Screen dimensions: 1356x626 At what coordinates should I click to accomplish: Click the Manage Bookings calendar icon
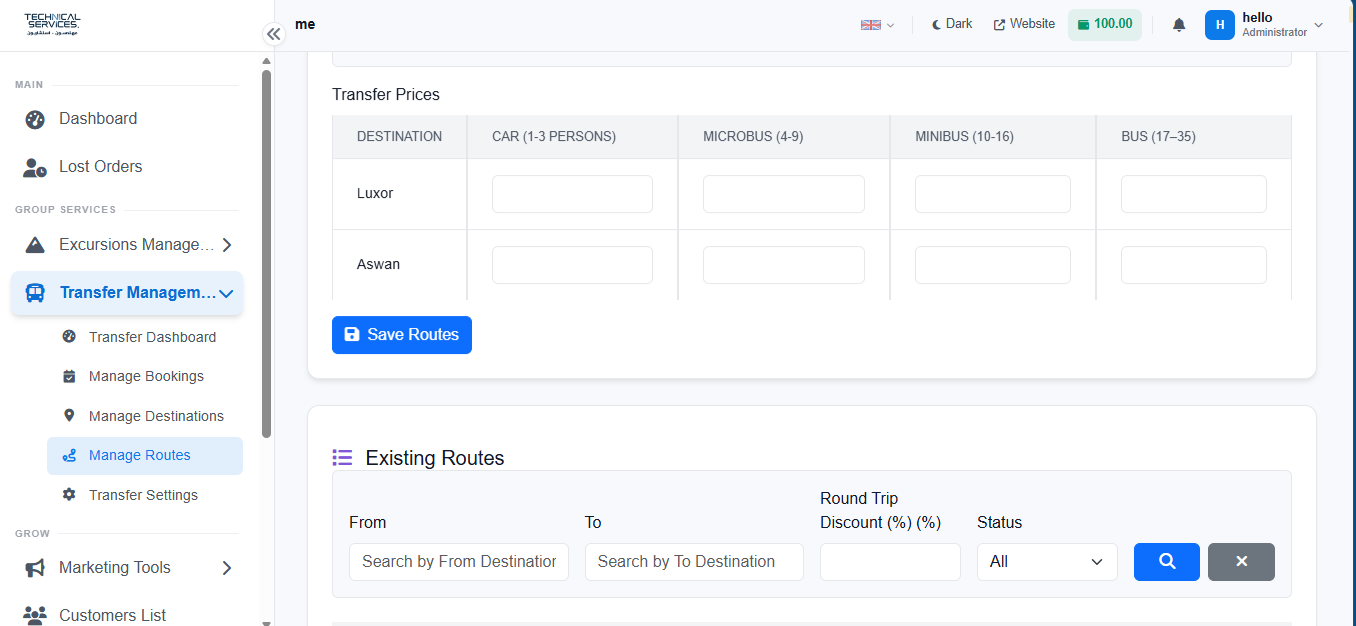coord(69,376)
